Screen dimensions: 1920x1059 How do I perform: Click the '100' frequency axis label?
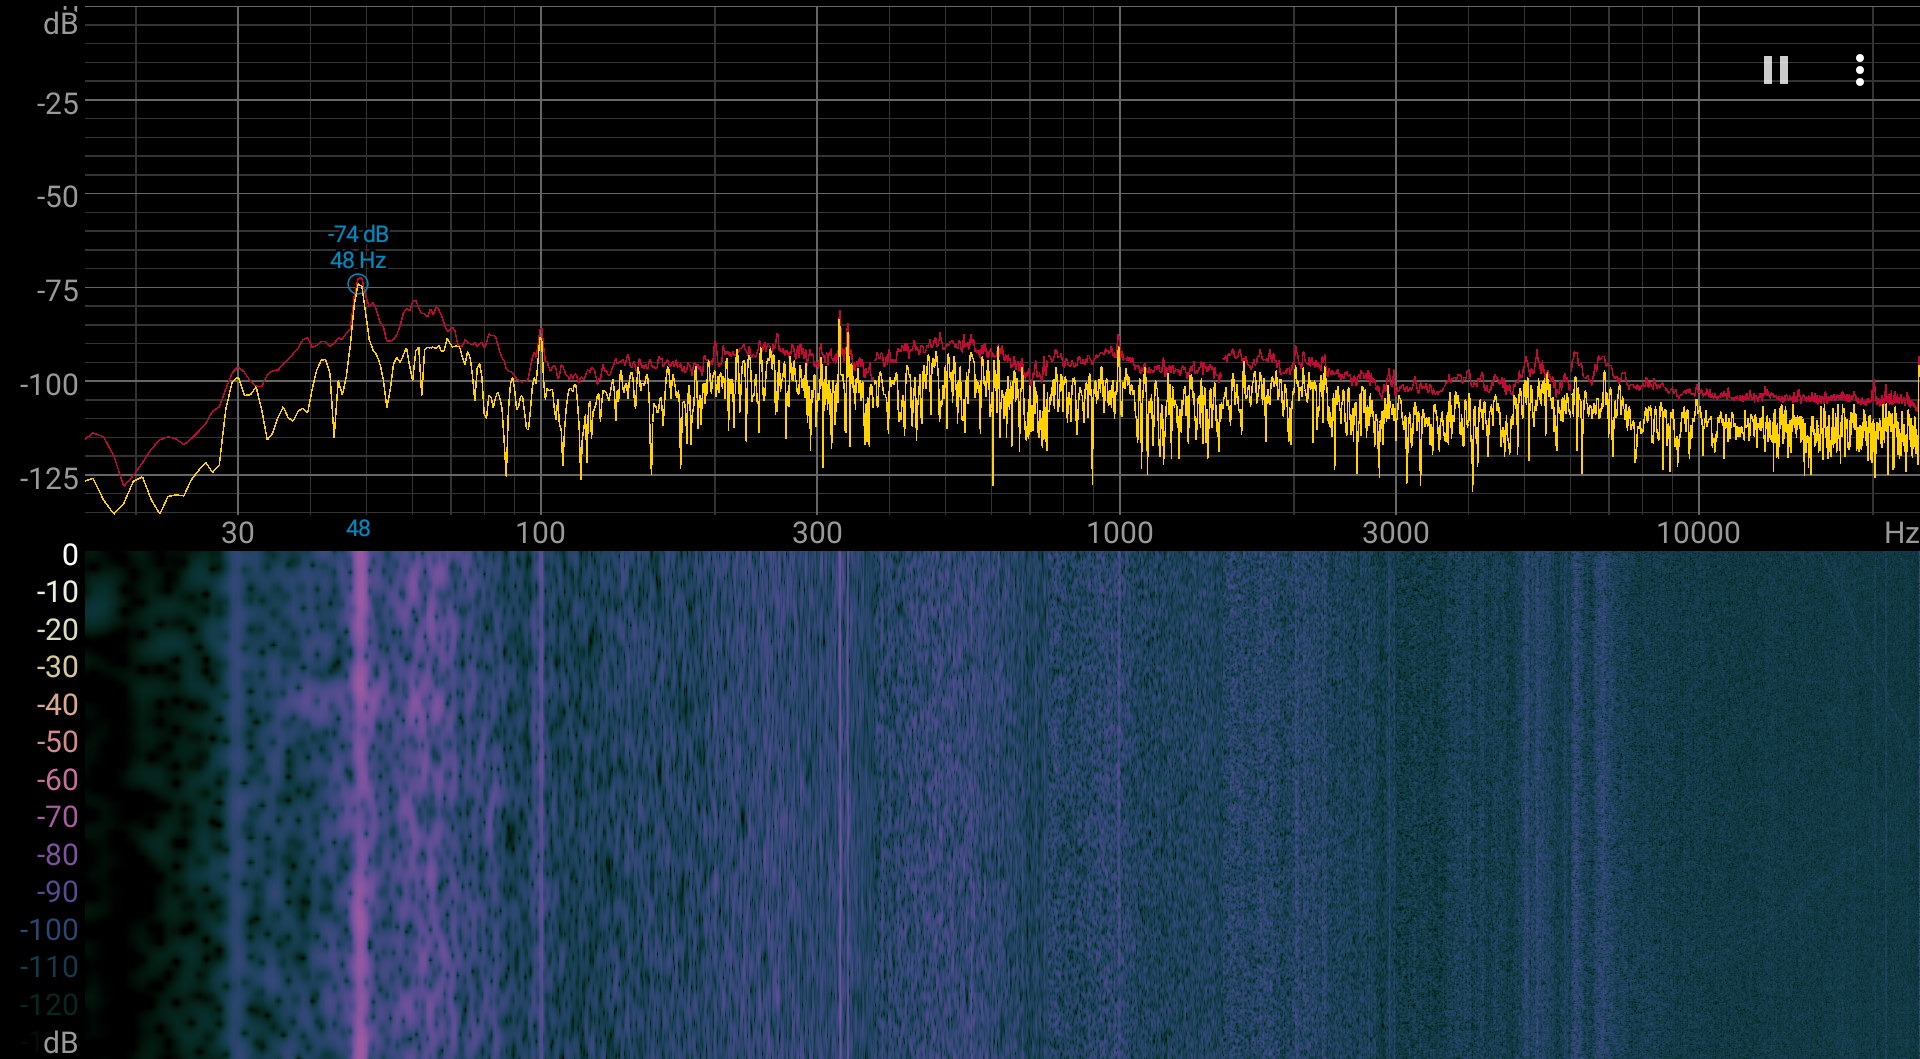pyautogui.click(x=540, y=533)
